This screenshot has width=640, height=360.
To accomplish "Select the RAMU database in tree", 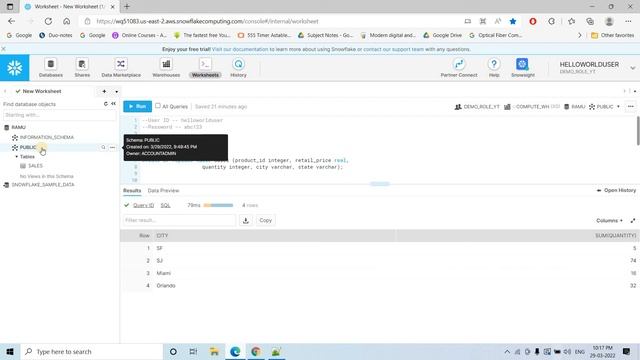I will [18, 127].
